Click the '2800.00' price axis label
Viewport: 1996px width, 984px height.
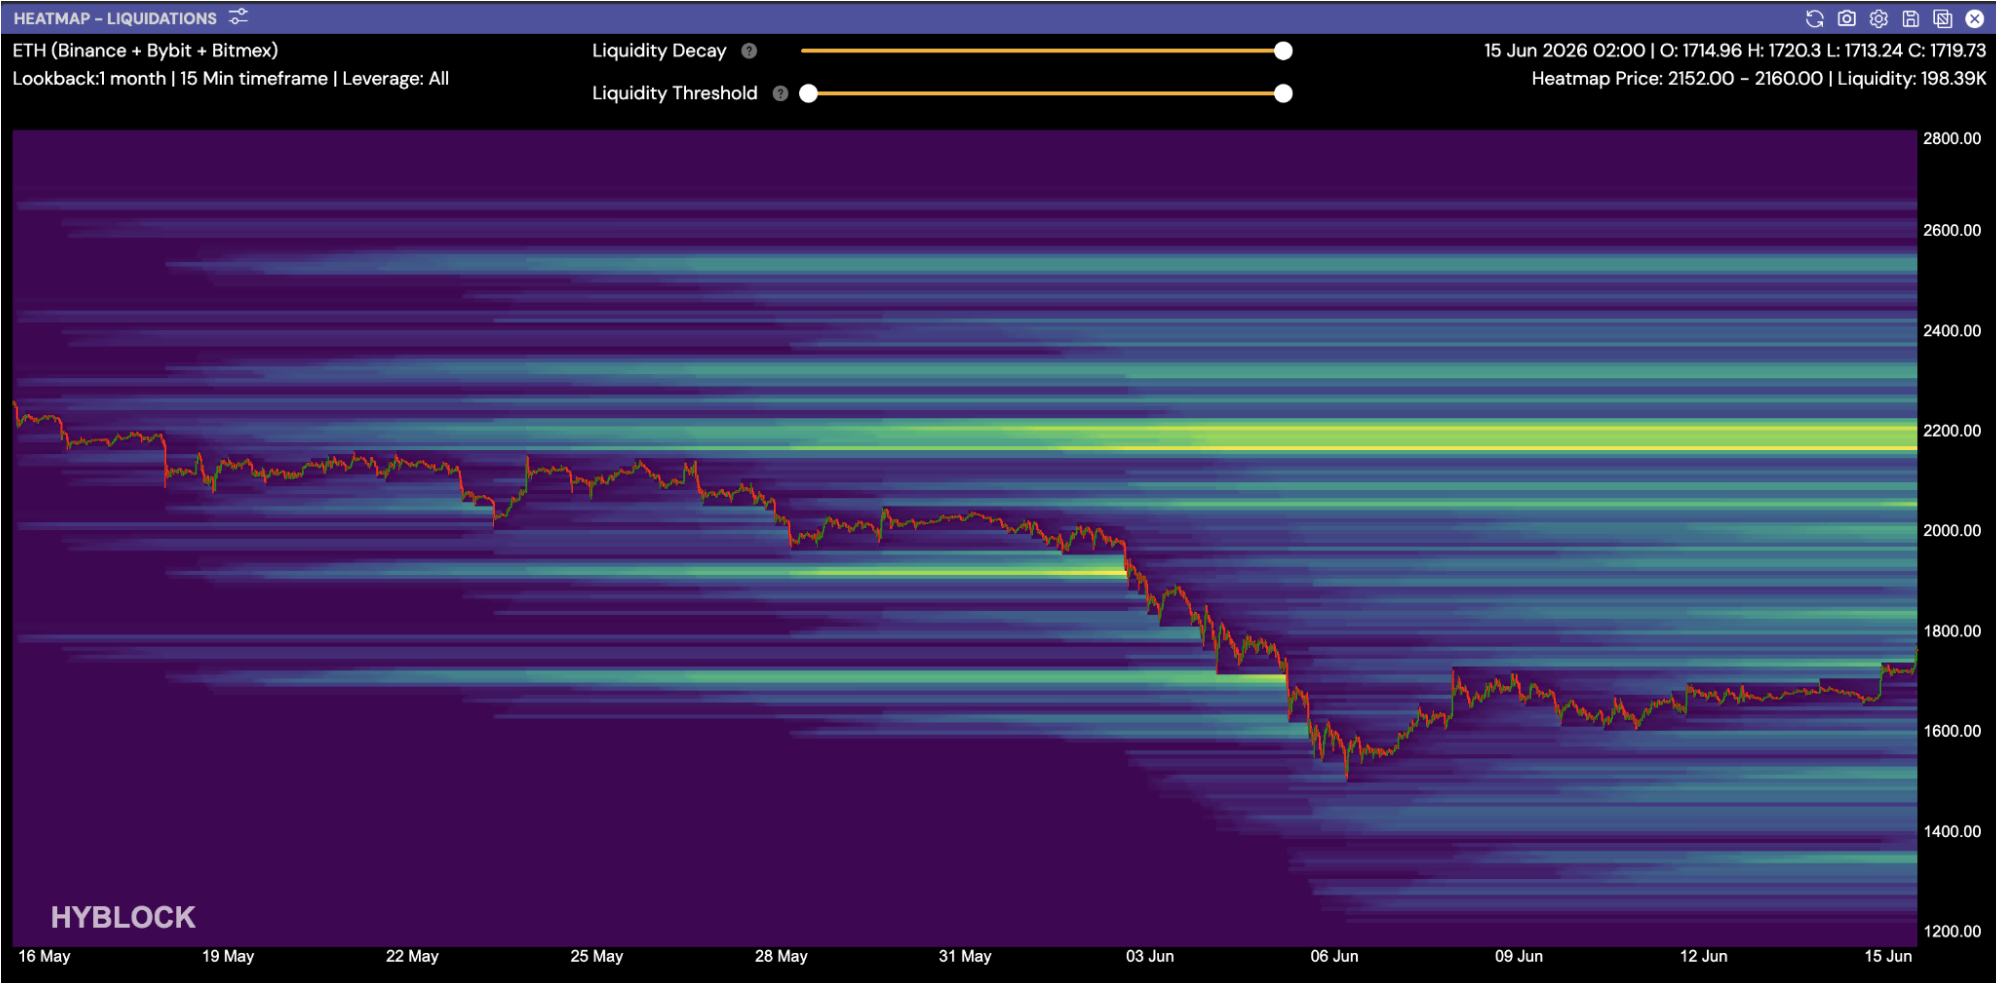tap(1951, 138)
